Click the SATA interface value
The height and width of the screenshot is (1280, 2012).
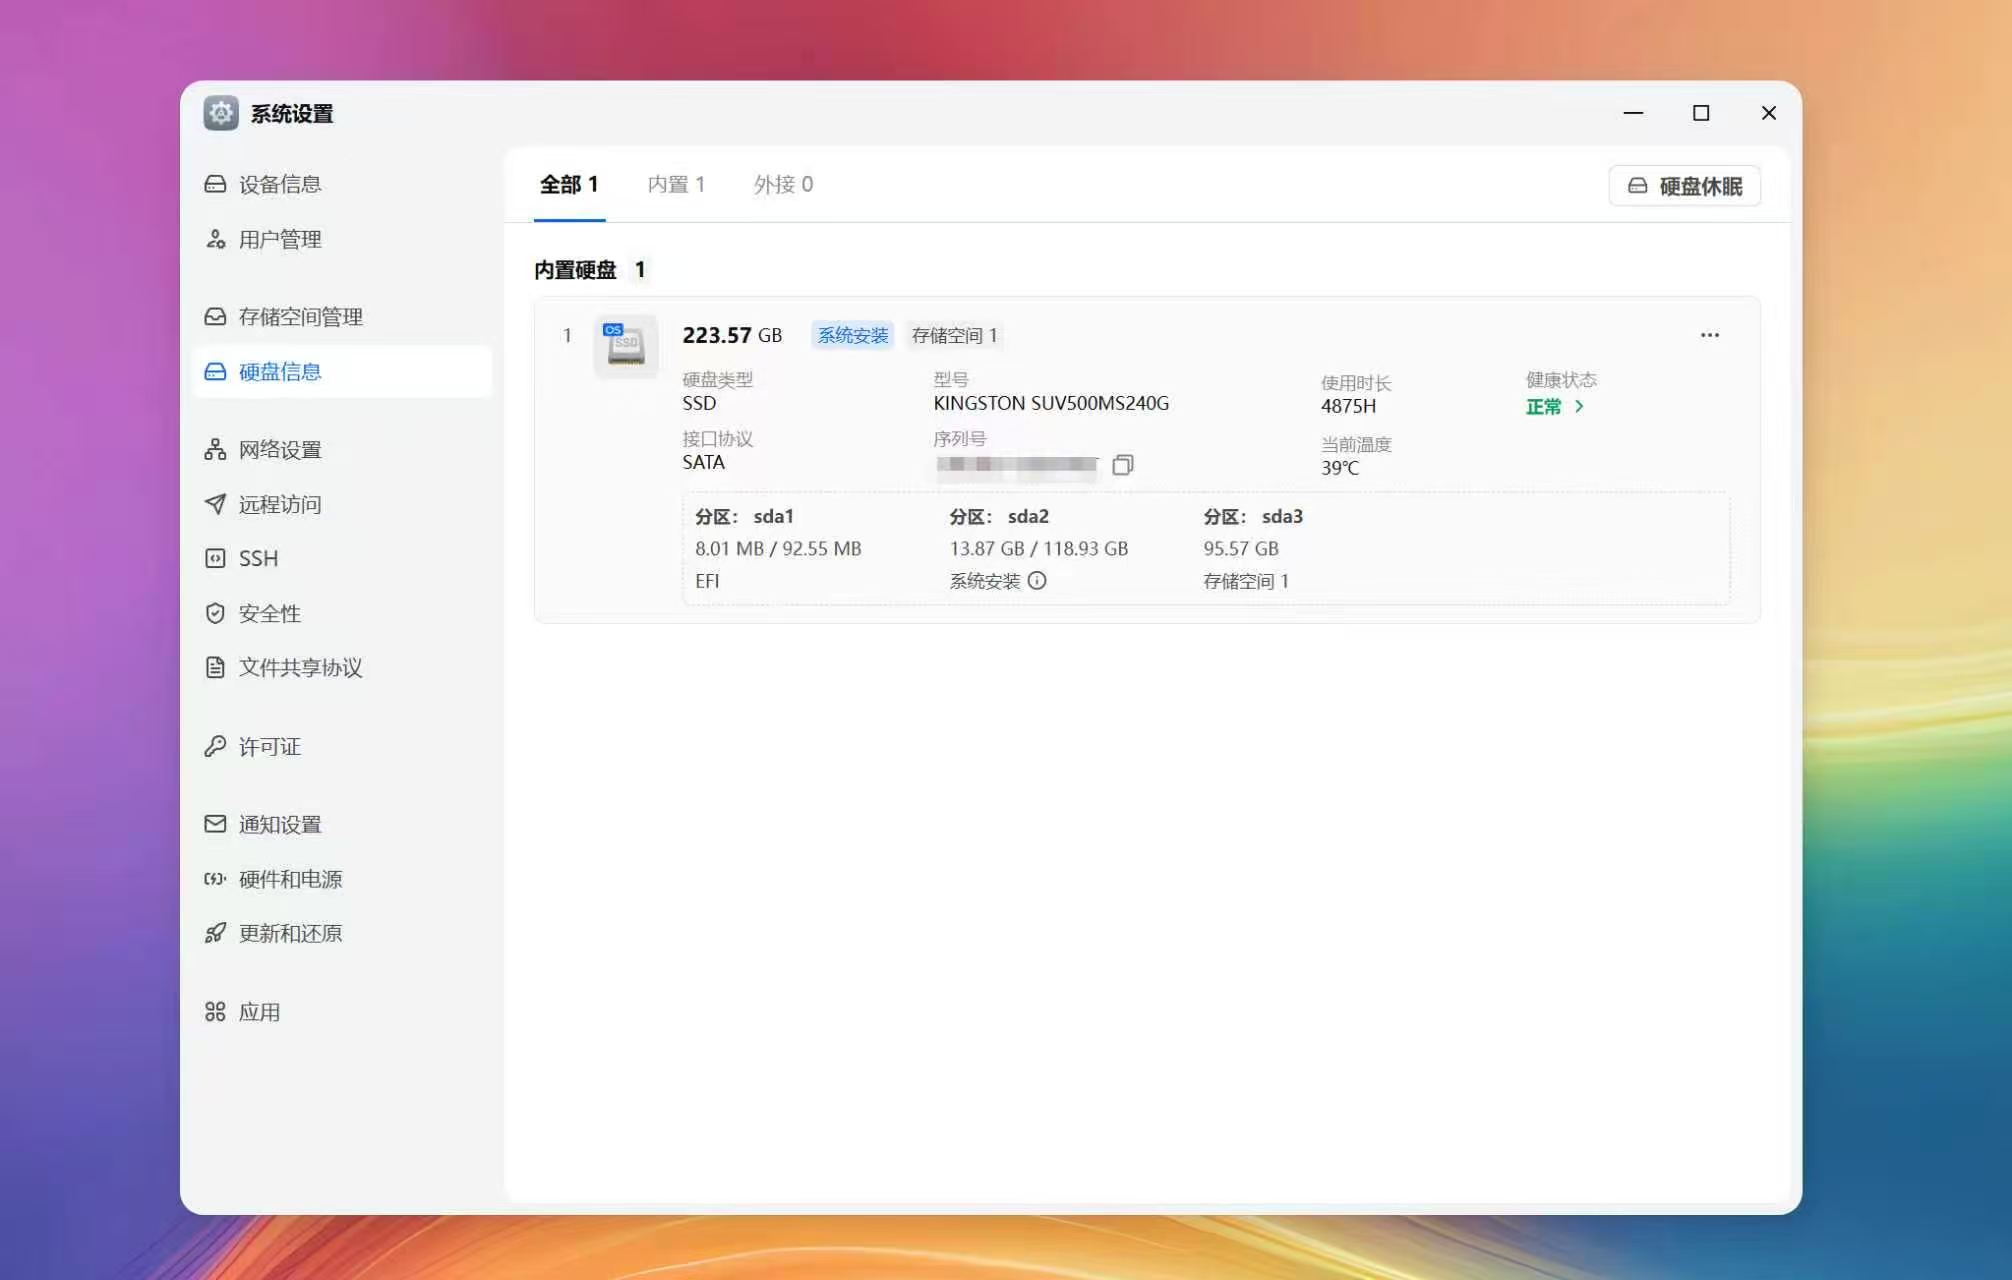point(703,463)
